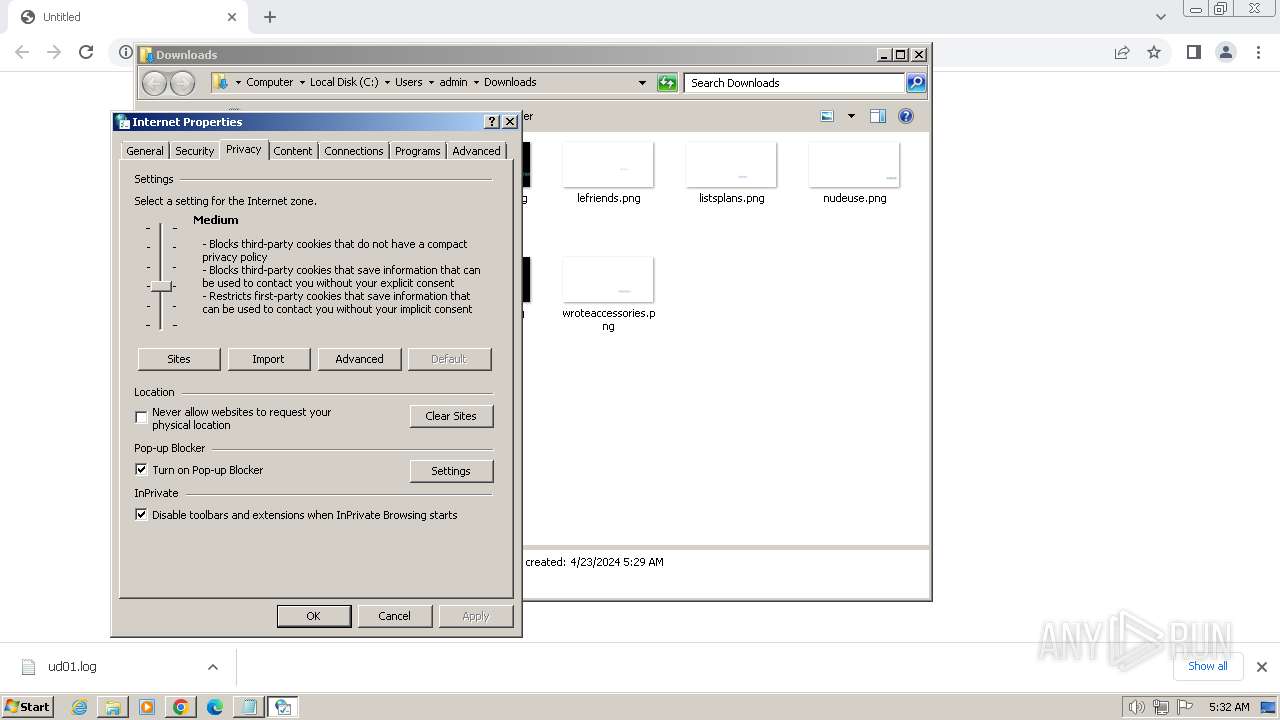Click the Explorer back arrow button
Viewport: 1280px width, 720px height.
(x=154, y=83)
